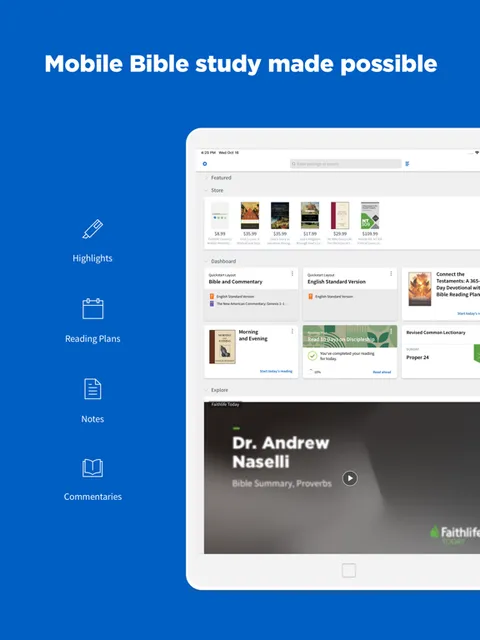Click Start today's reading on Morning and Evening

[x=276, y=371]
